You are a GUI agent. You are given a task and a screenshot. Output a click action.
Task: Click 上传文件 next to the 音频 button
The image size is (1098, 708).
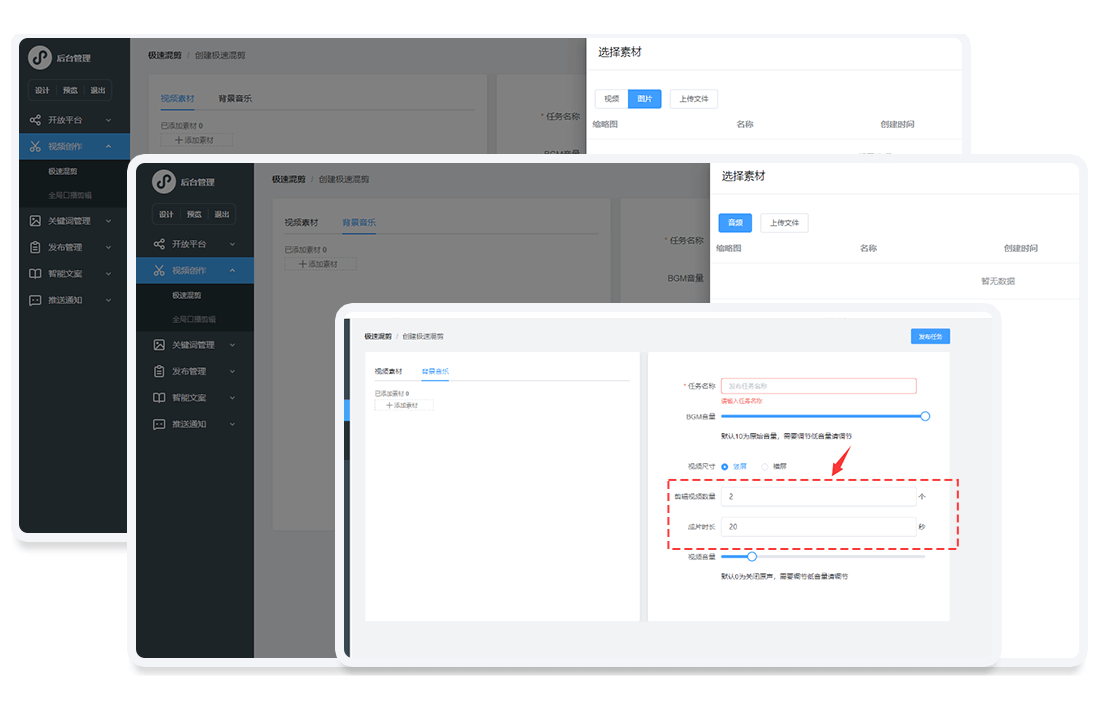pyautogui.click(x=784, y=223)
